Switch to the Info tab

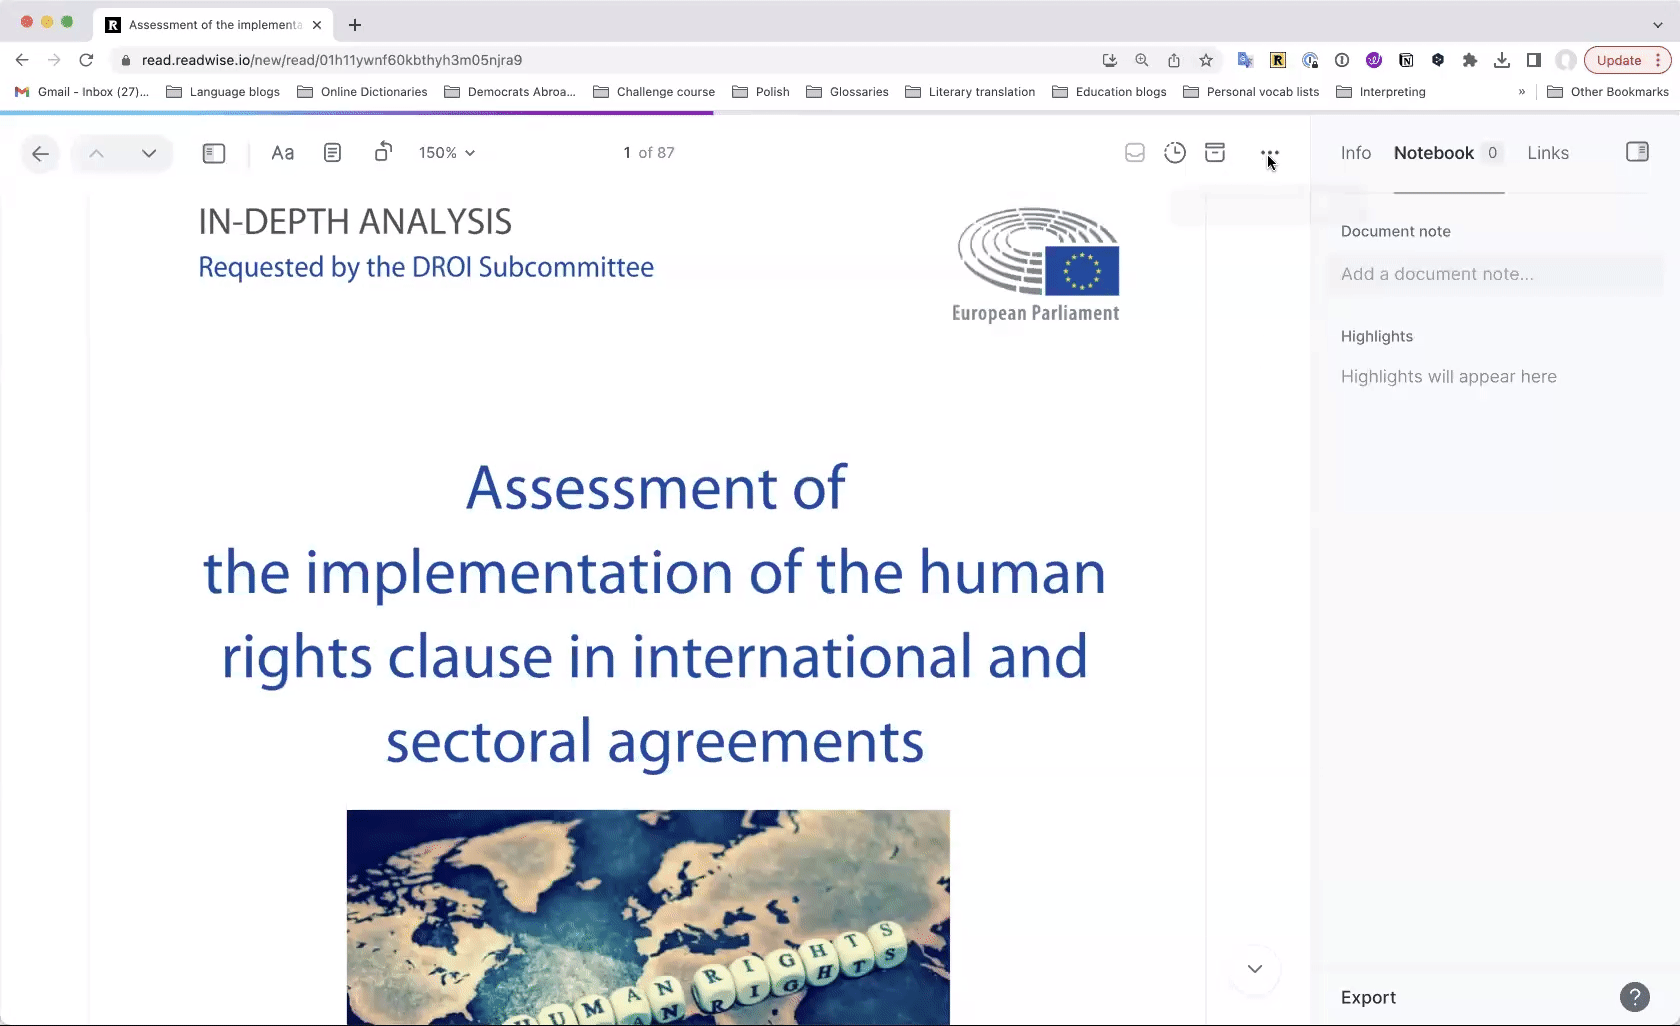1356,153
